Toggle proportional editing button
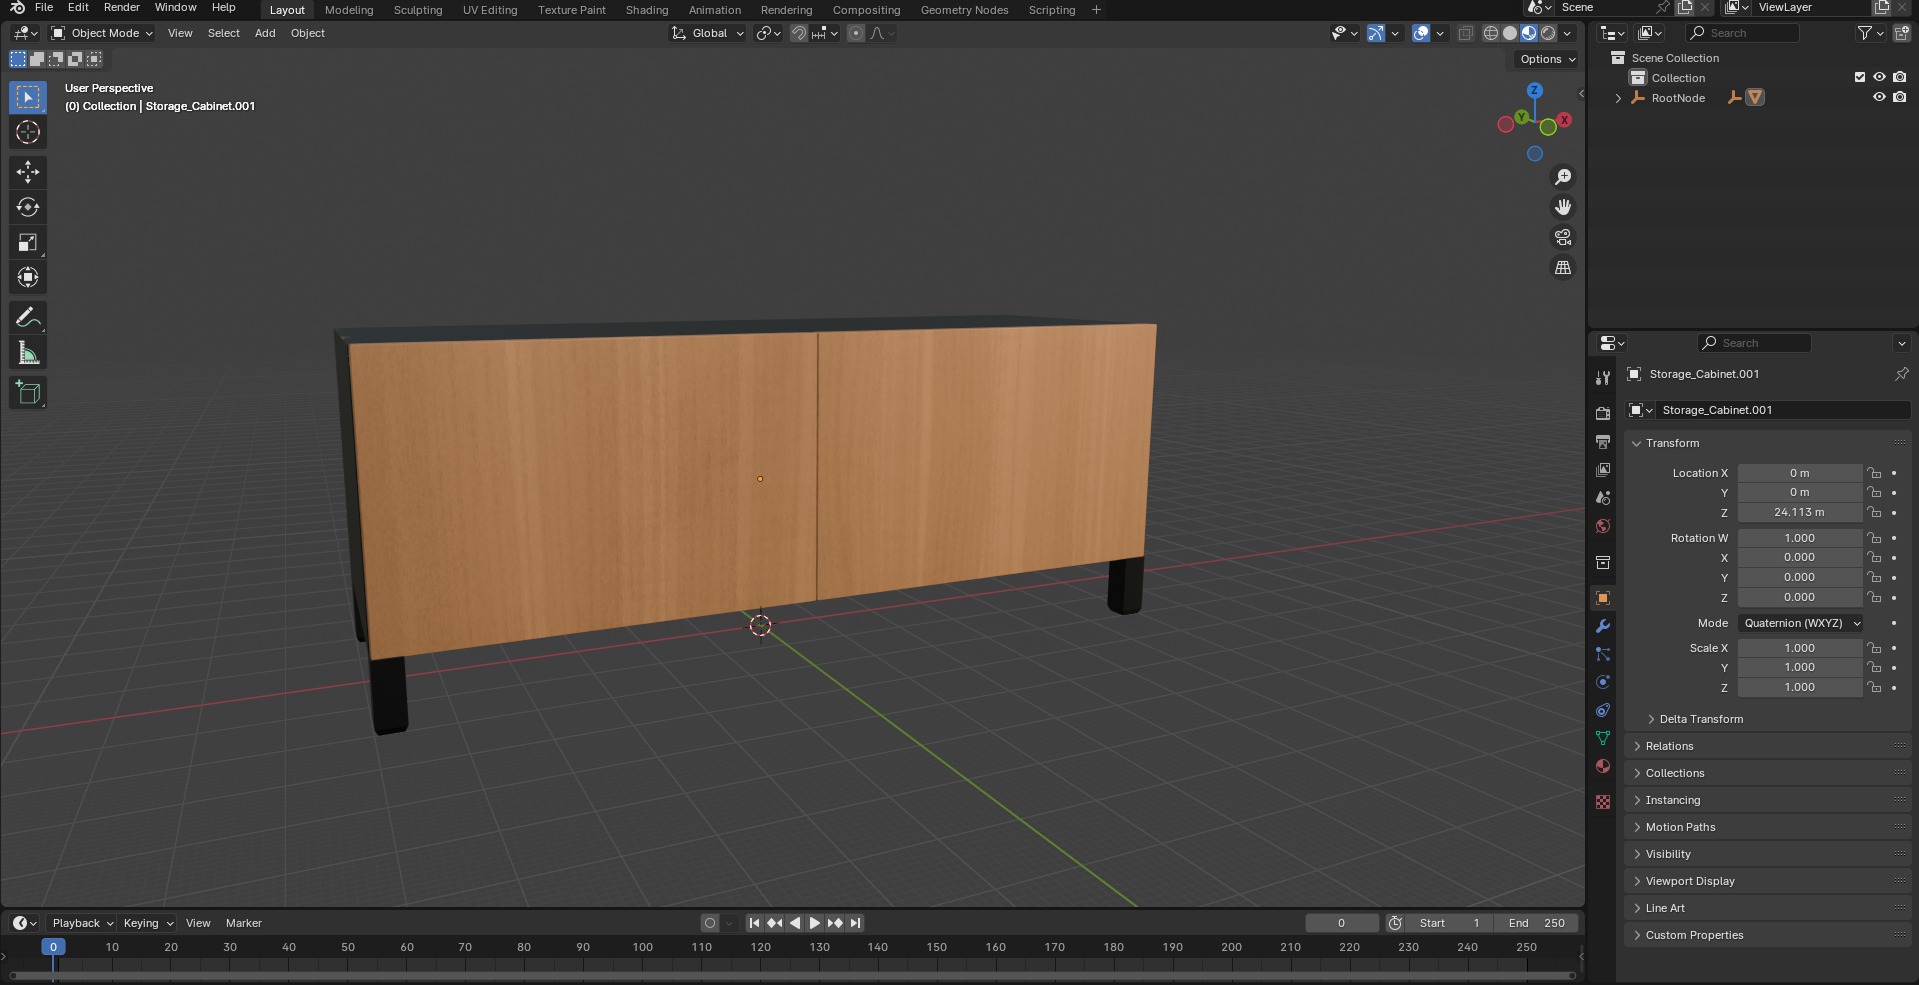1919x985 pixels. click(x=856, y=33)
